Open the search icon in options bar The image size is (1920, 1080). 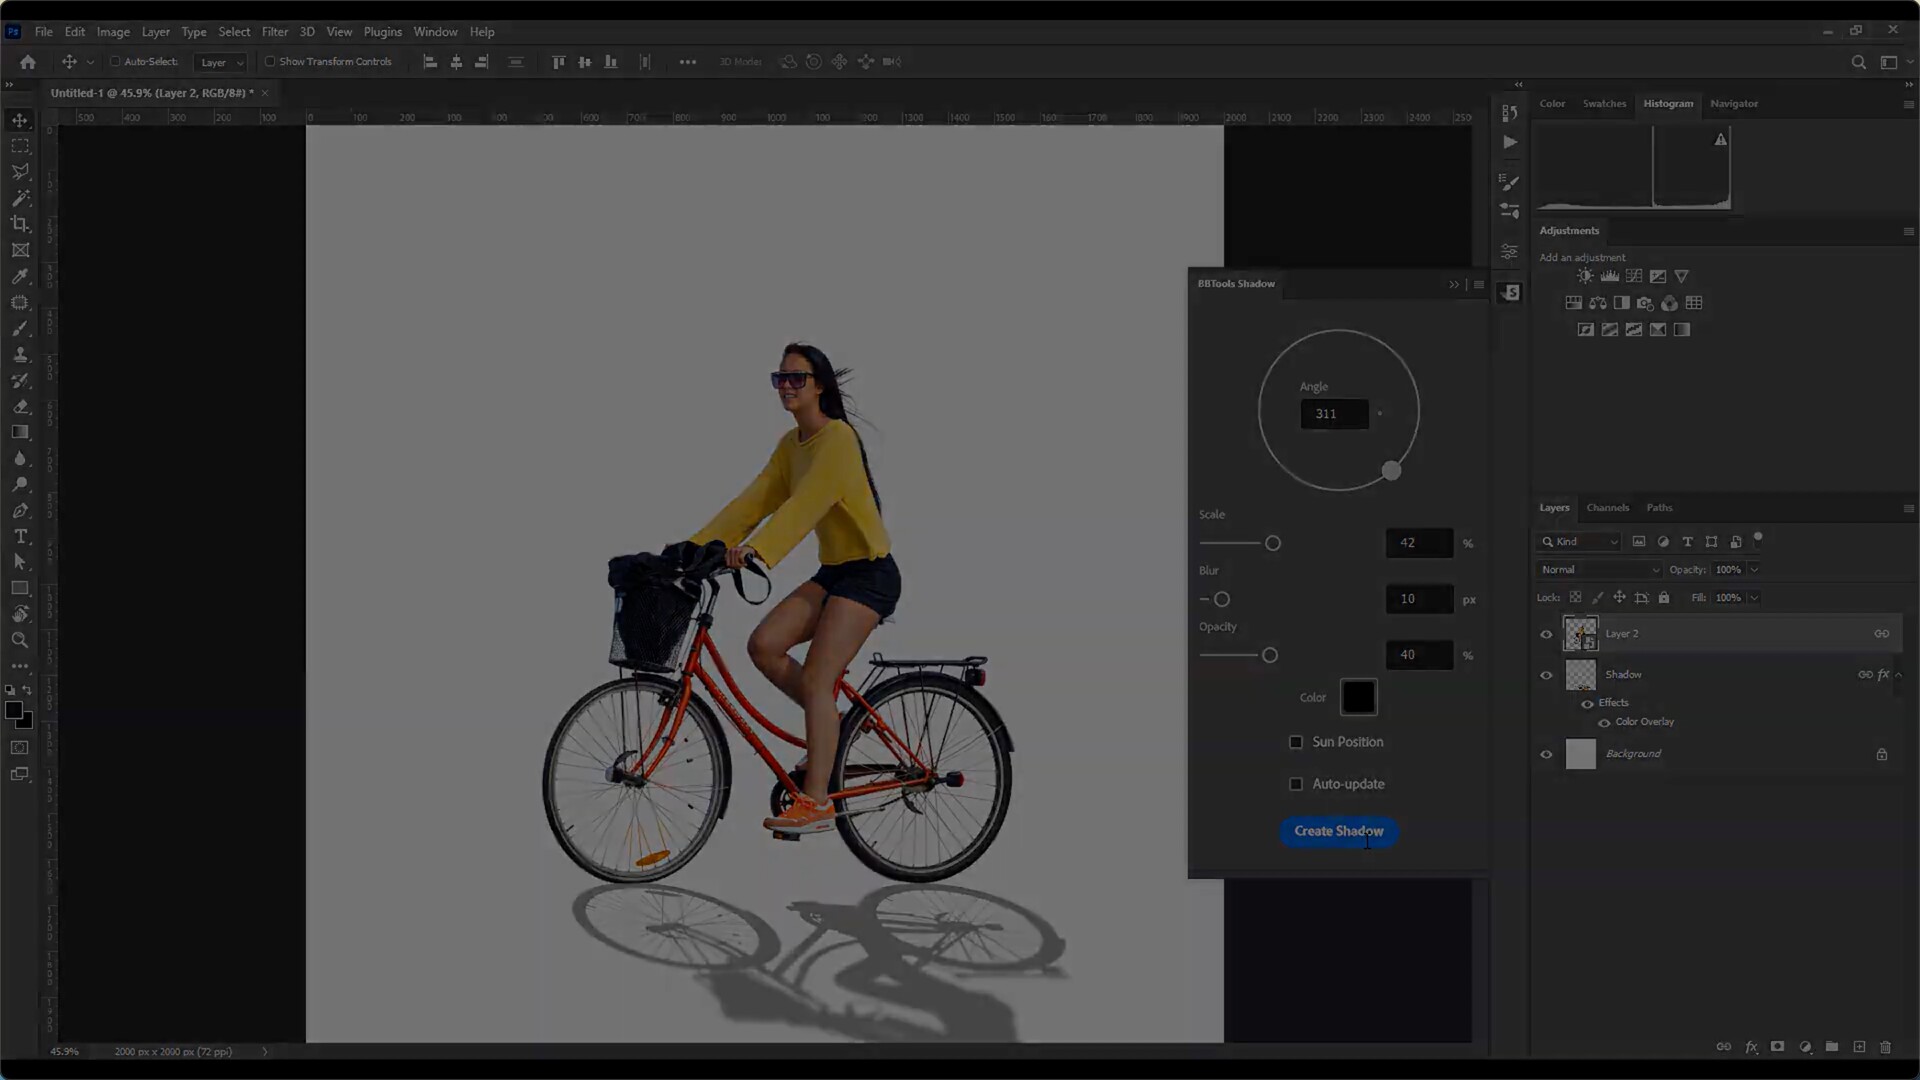point(1858,62)
